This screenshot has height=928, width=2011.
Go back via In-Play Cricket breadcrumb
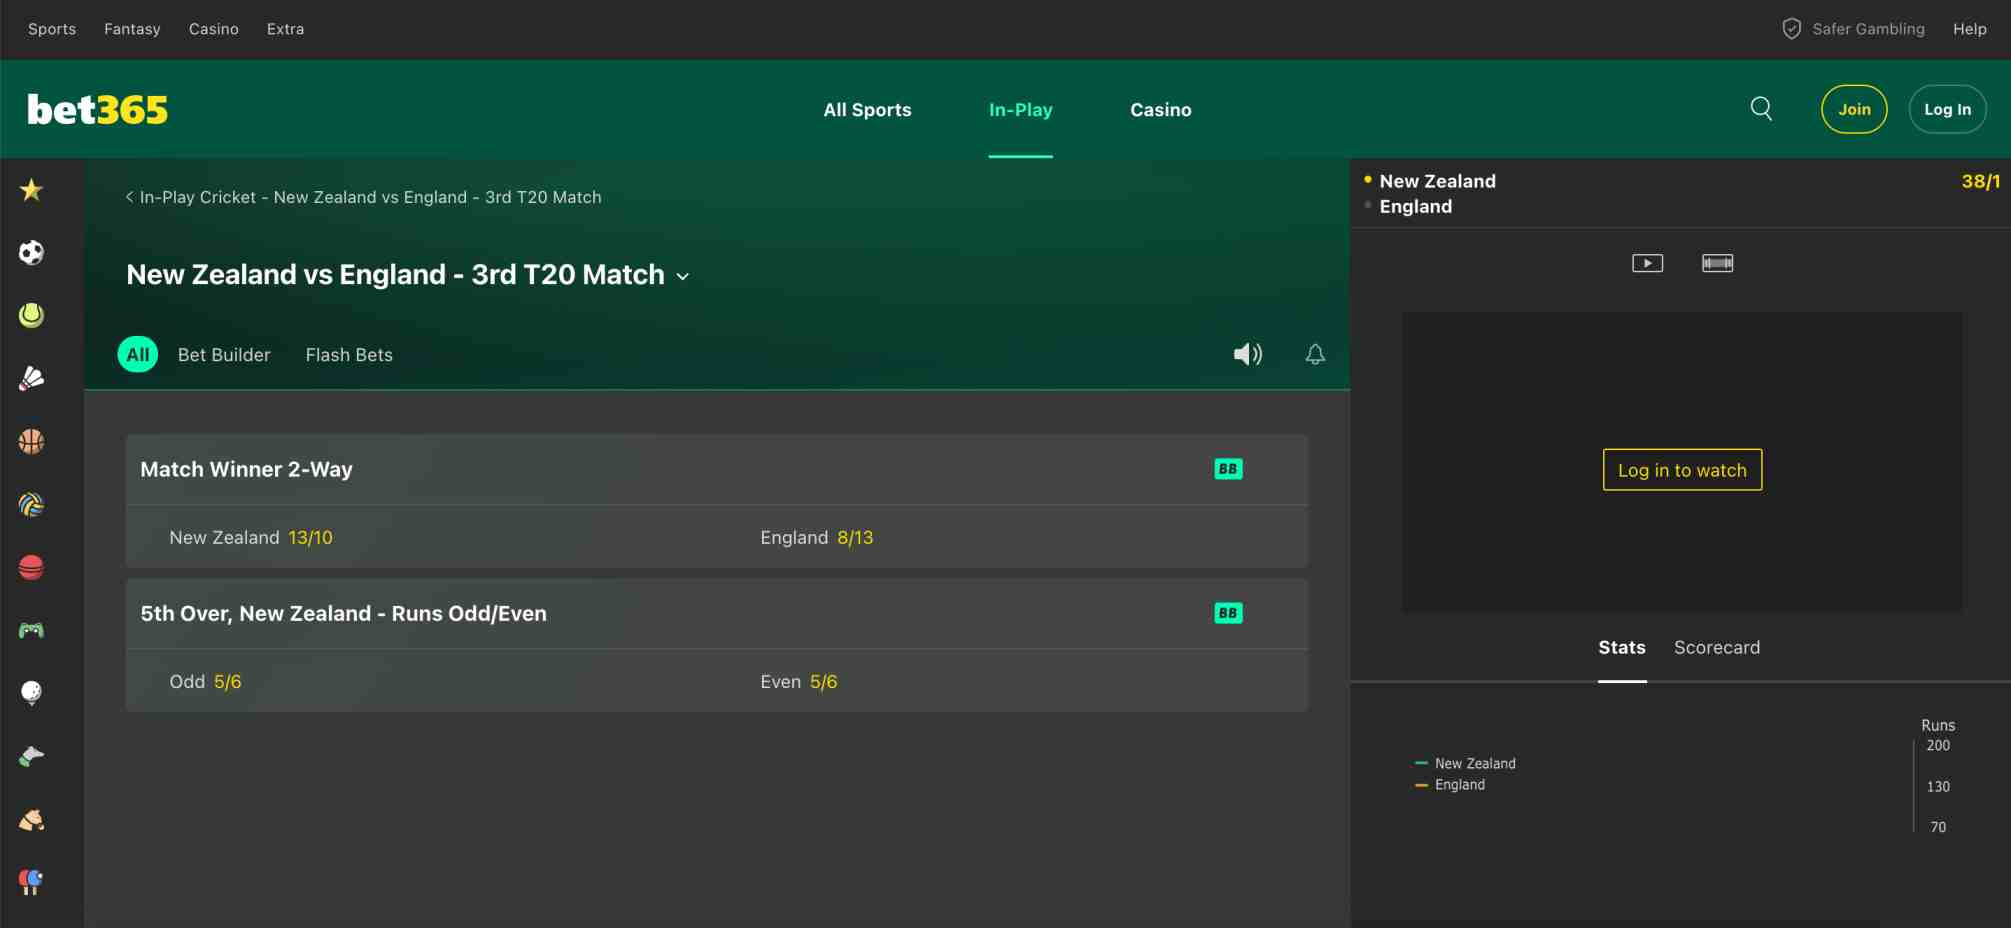(197, 197)
